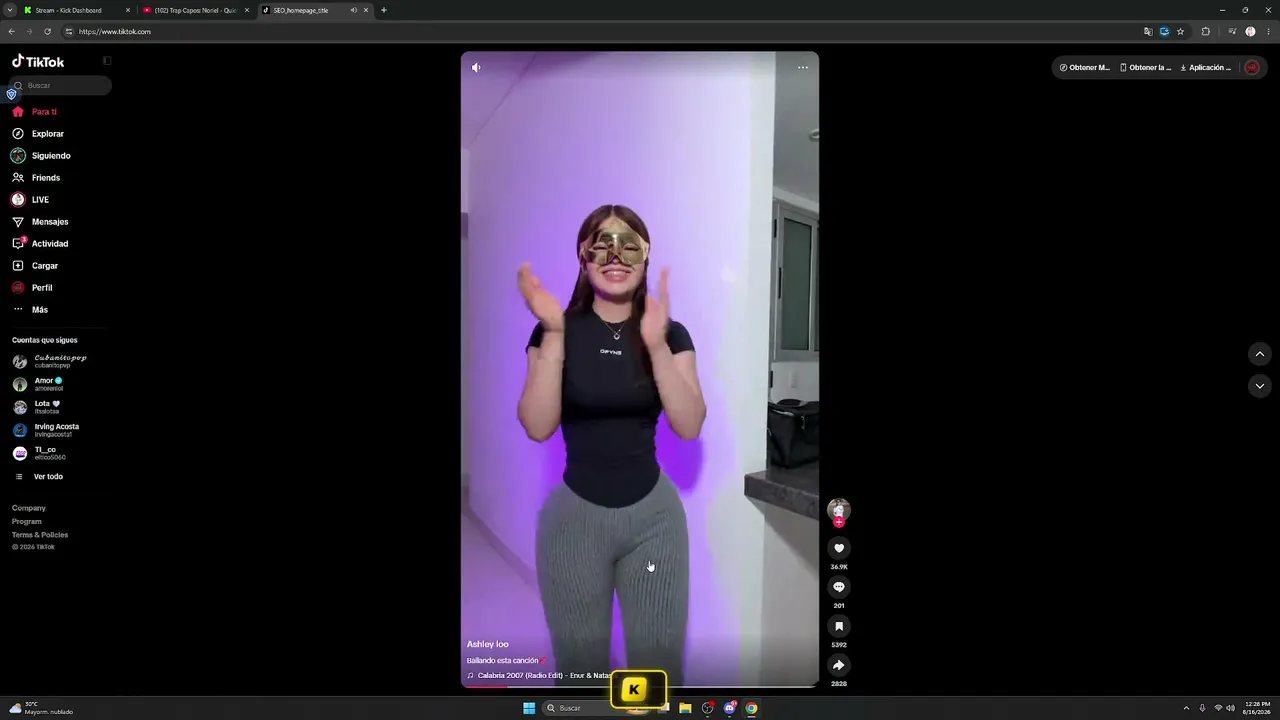Open the video's three-dot options menu

click(x=803, y=68)
